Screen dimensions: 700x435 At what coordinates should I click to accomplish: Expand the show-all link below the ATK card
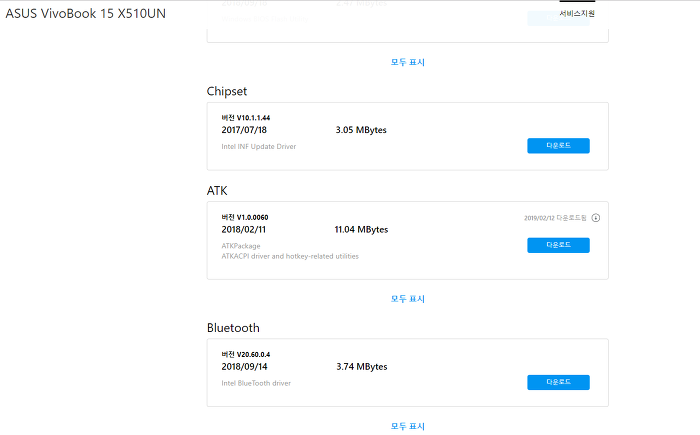[408, 299]
